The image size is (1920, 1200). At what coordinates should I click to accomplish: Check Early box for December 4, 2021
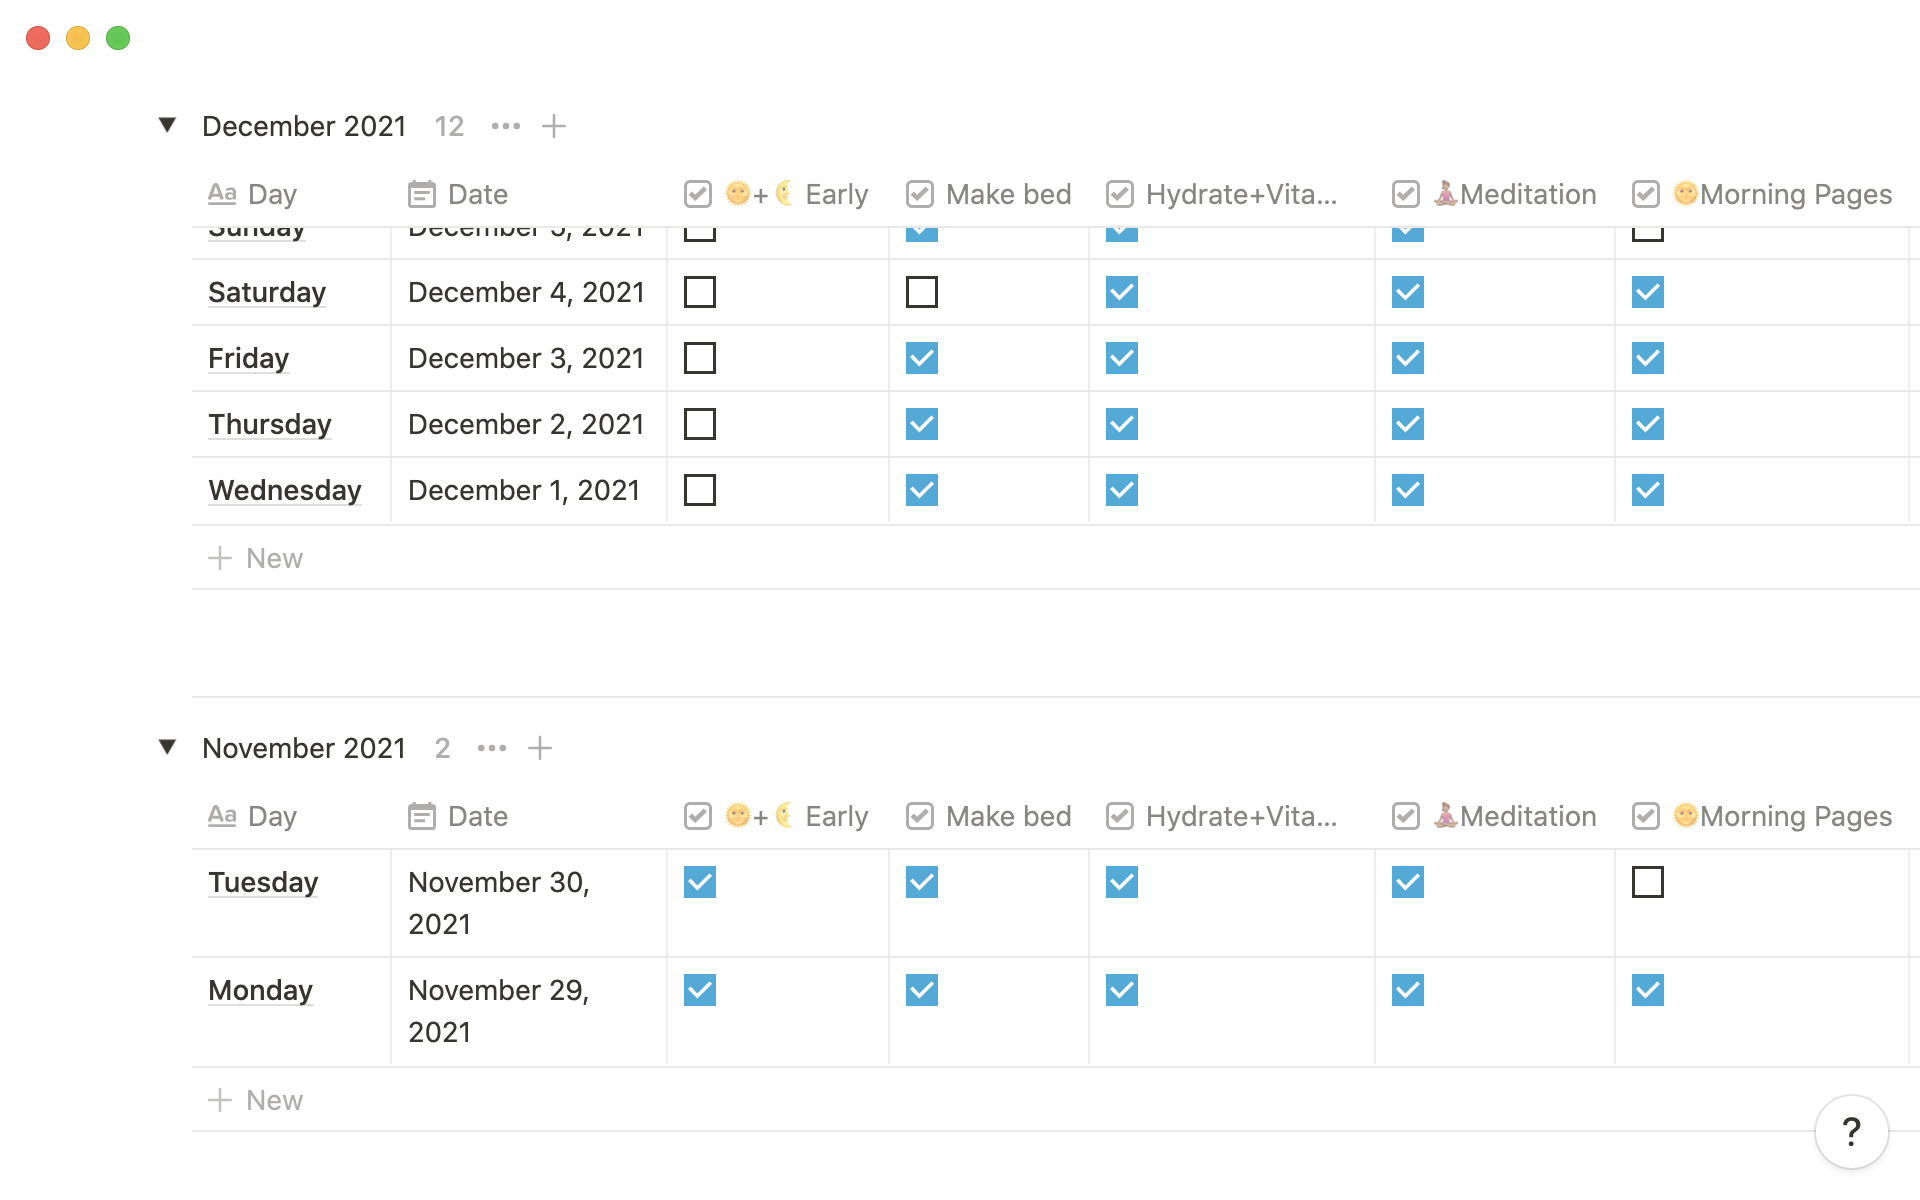coord(700,292)
